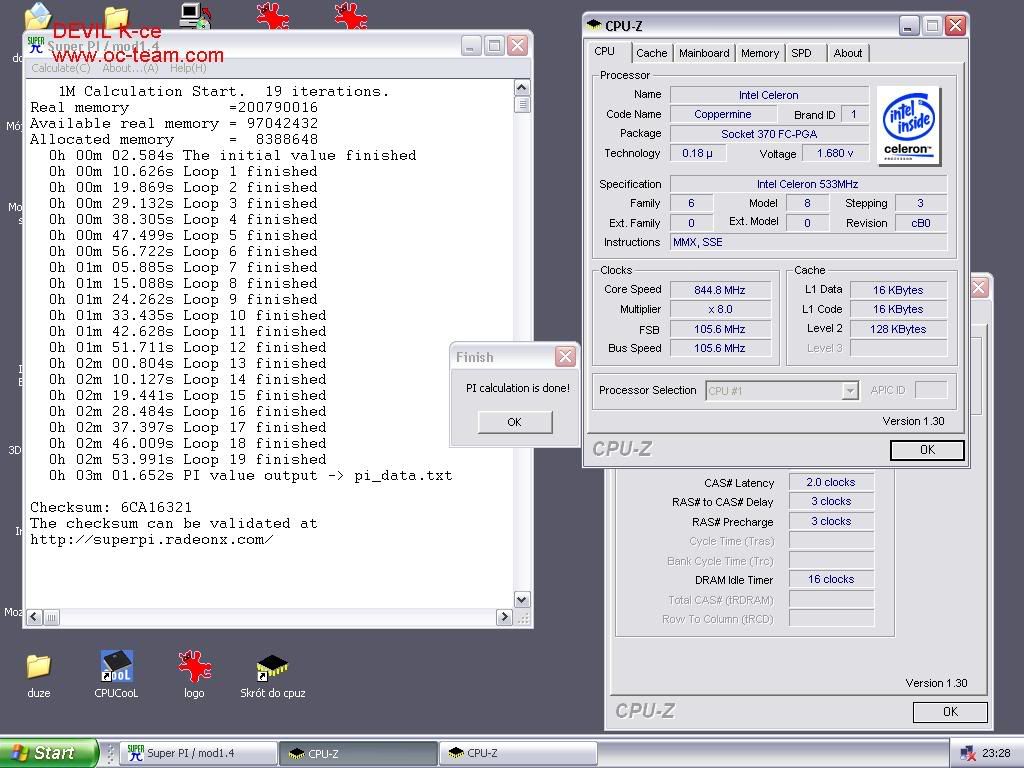Screen dimensions: 1024x768
Task: Click the Revision value cB0
Action: (921, 223)
